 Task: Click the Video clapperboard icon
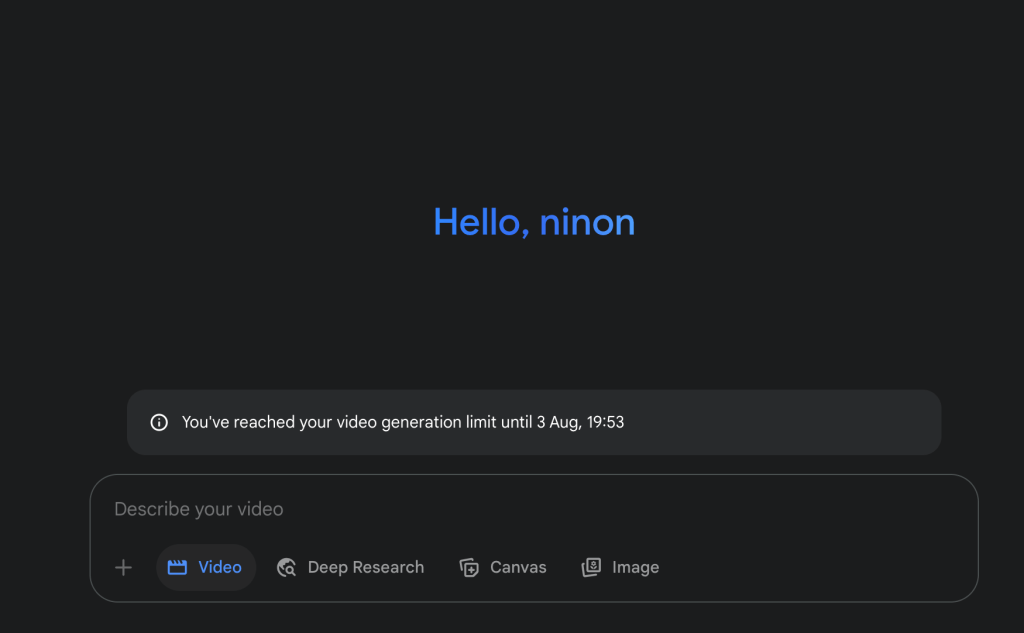pyautogui.click(x=177, y=568)
